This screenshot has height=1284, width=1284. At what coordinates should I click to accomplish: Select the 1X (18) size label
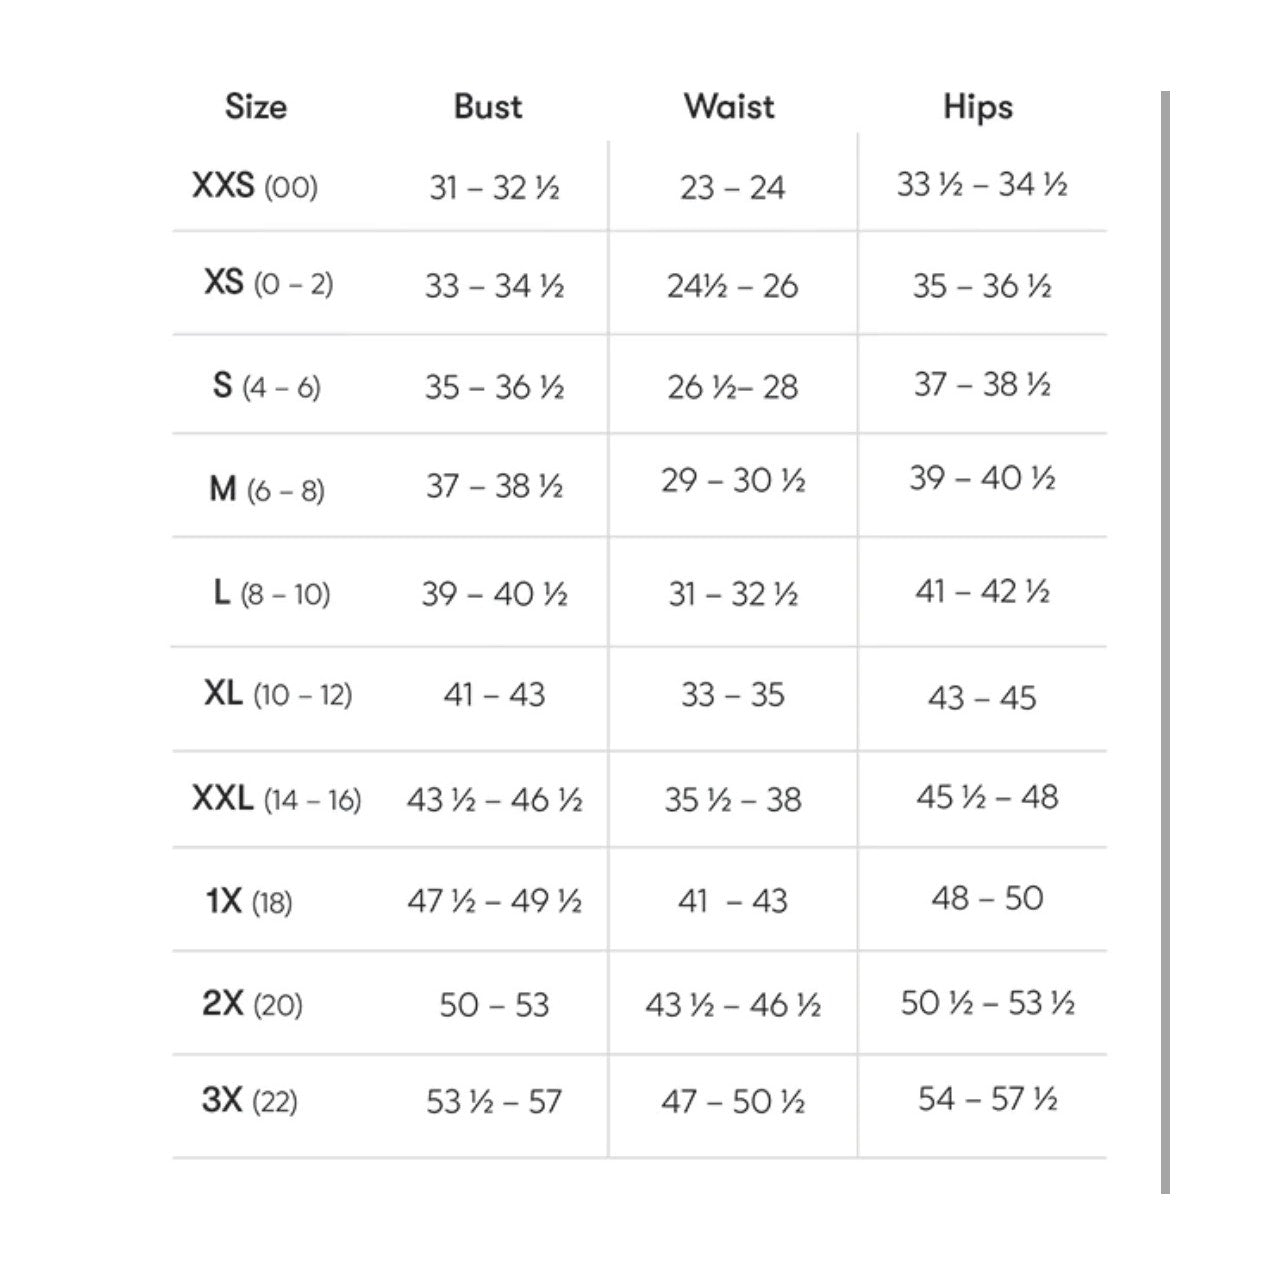pos(249,902)
